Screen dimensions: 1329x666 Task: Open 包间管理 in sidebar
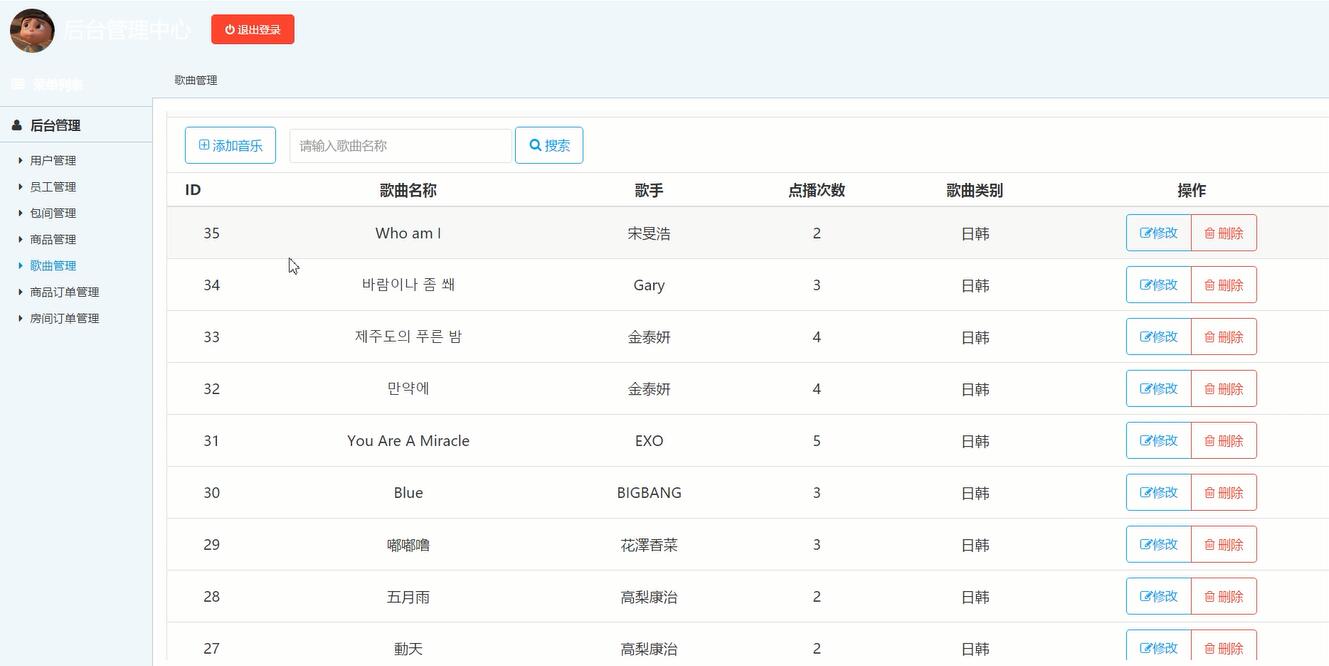(x=53, y=213)
